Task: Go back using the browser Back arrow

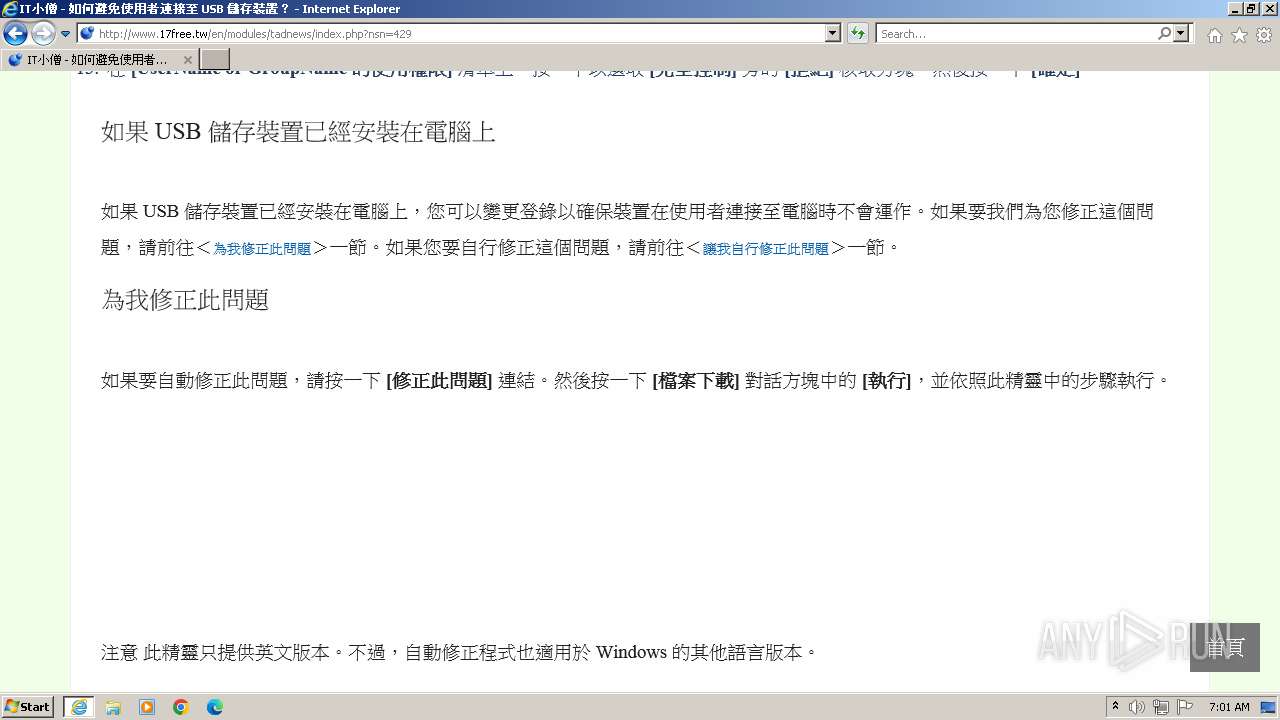Action: (15, 34)
